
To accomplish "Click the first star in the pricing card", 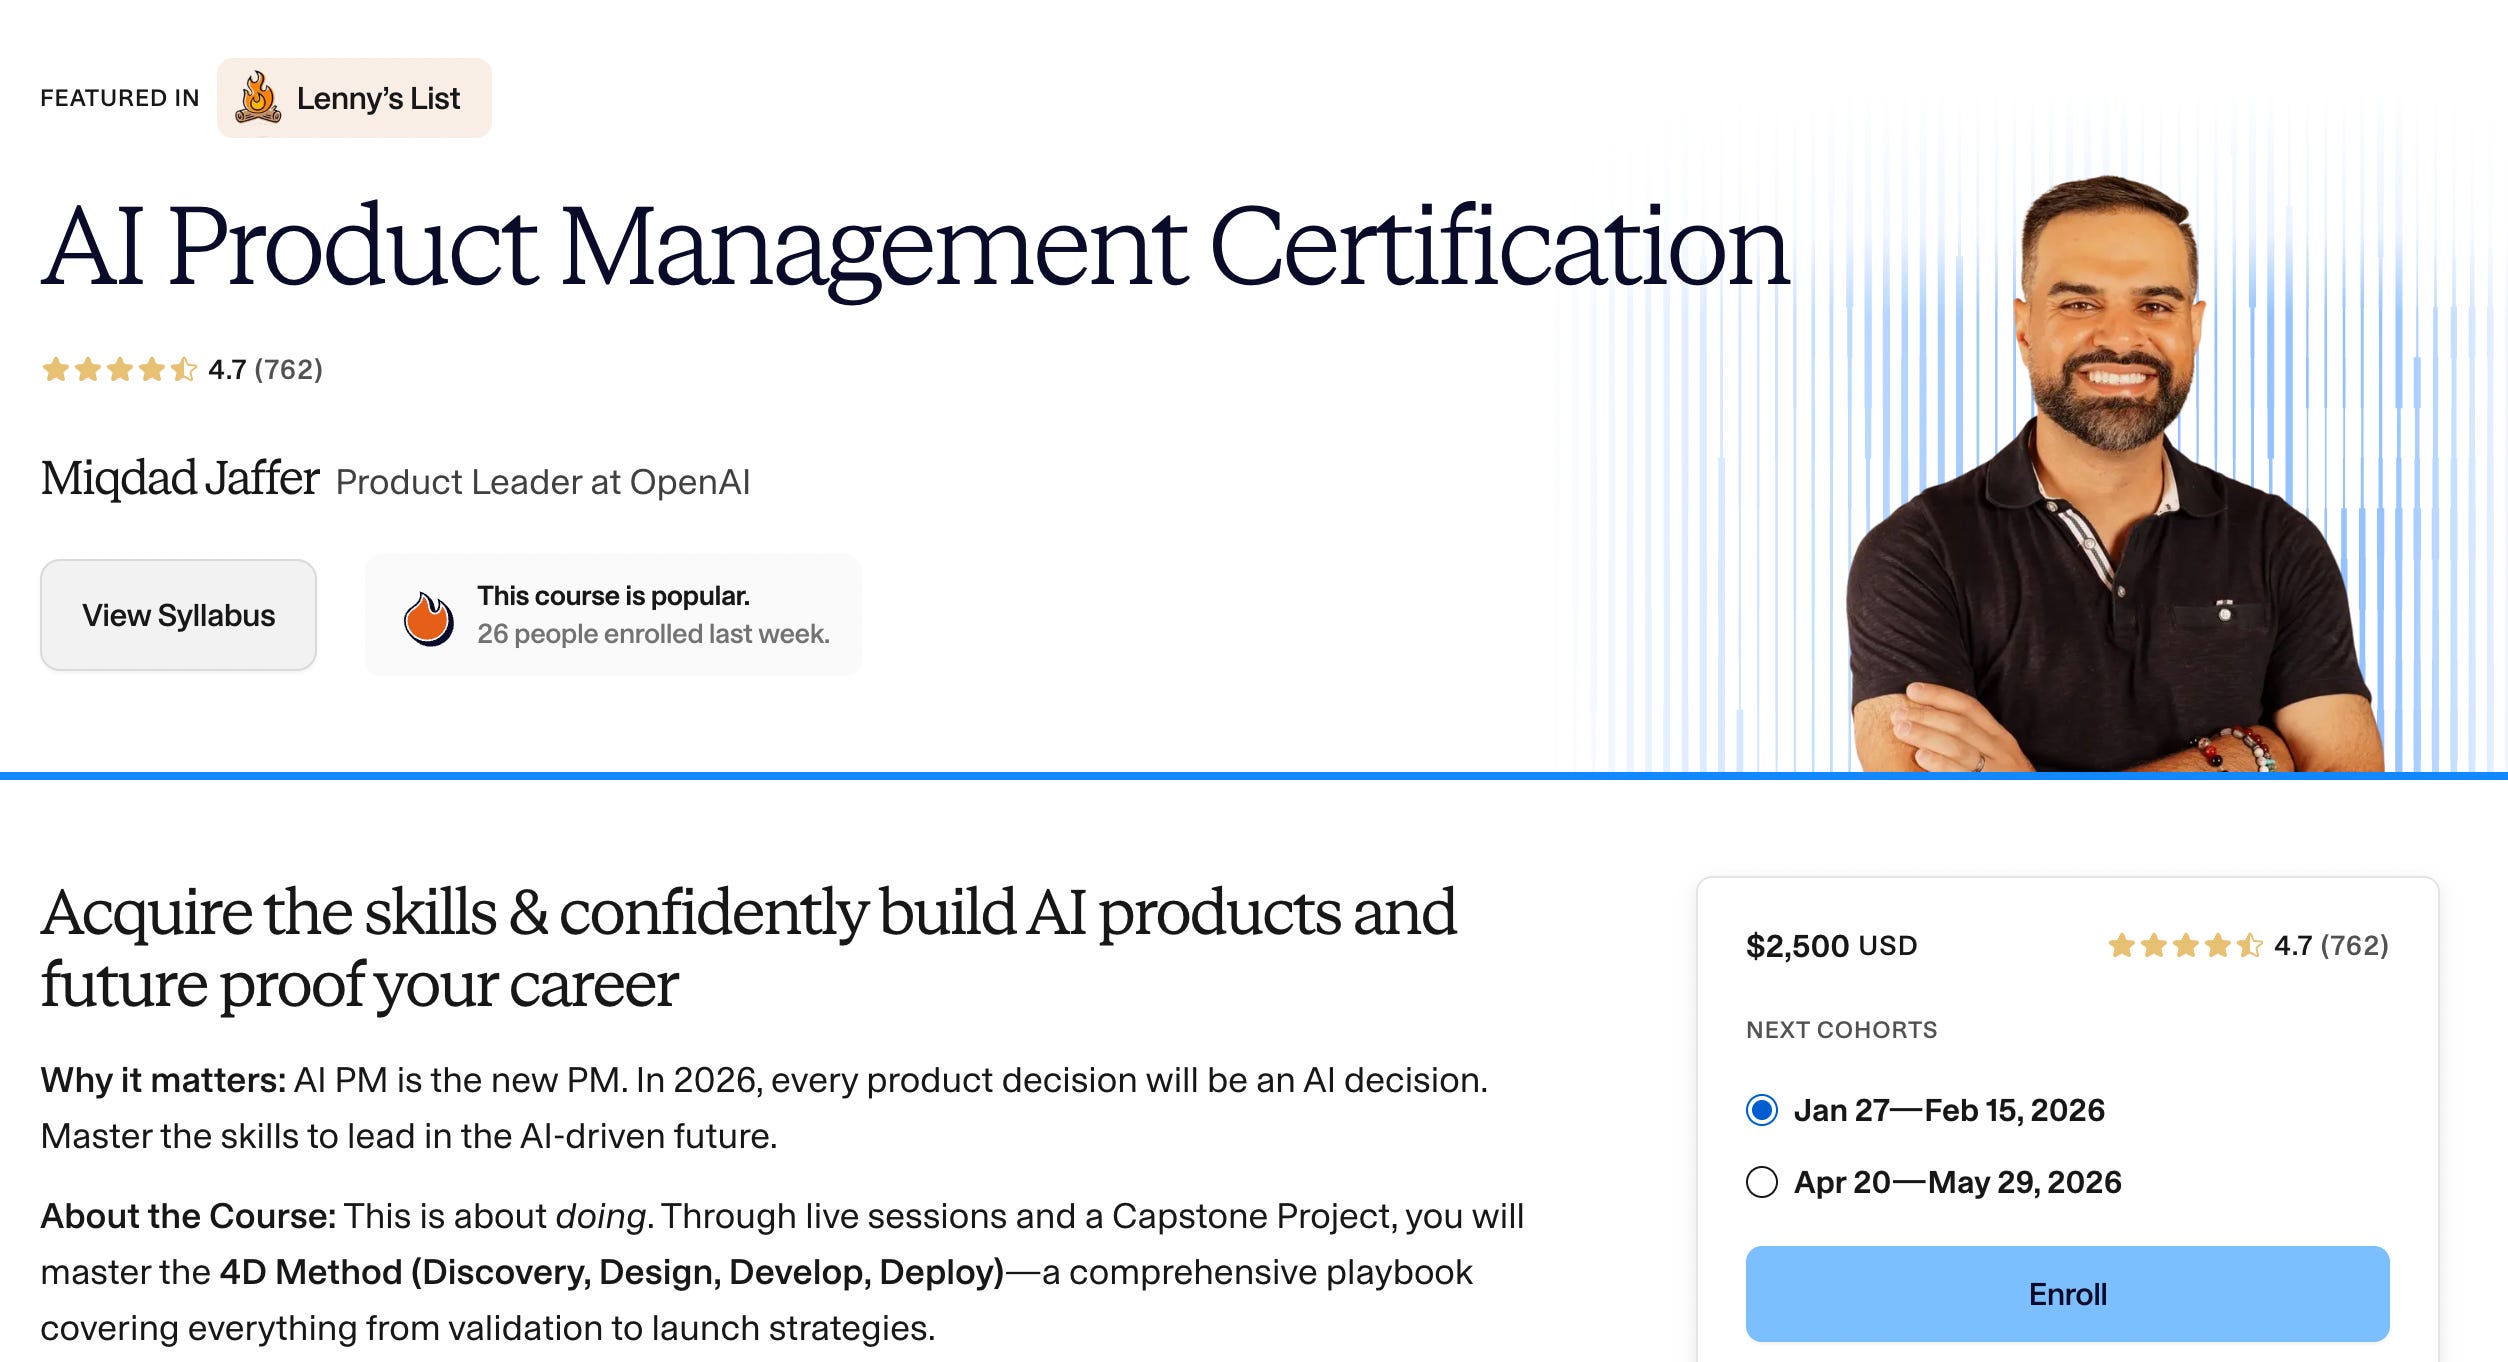I will tap(2121, 945).
